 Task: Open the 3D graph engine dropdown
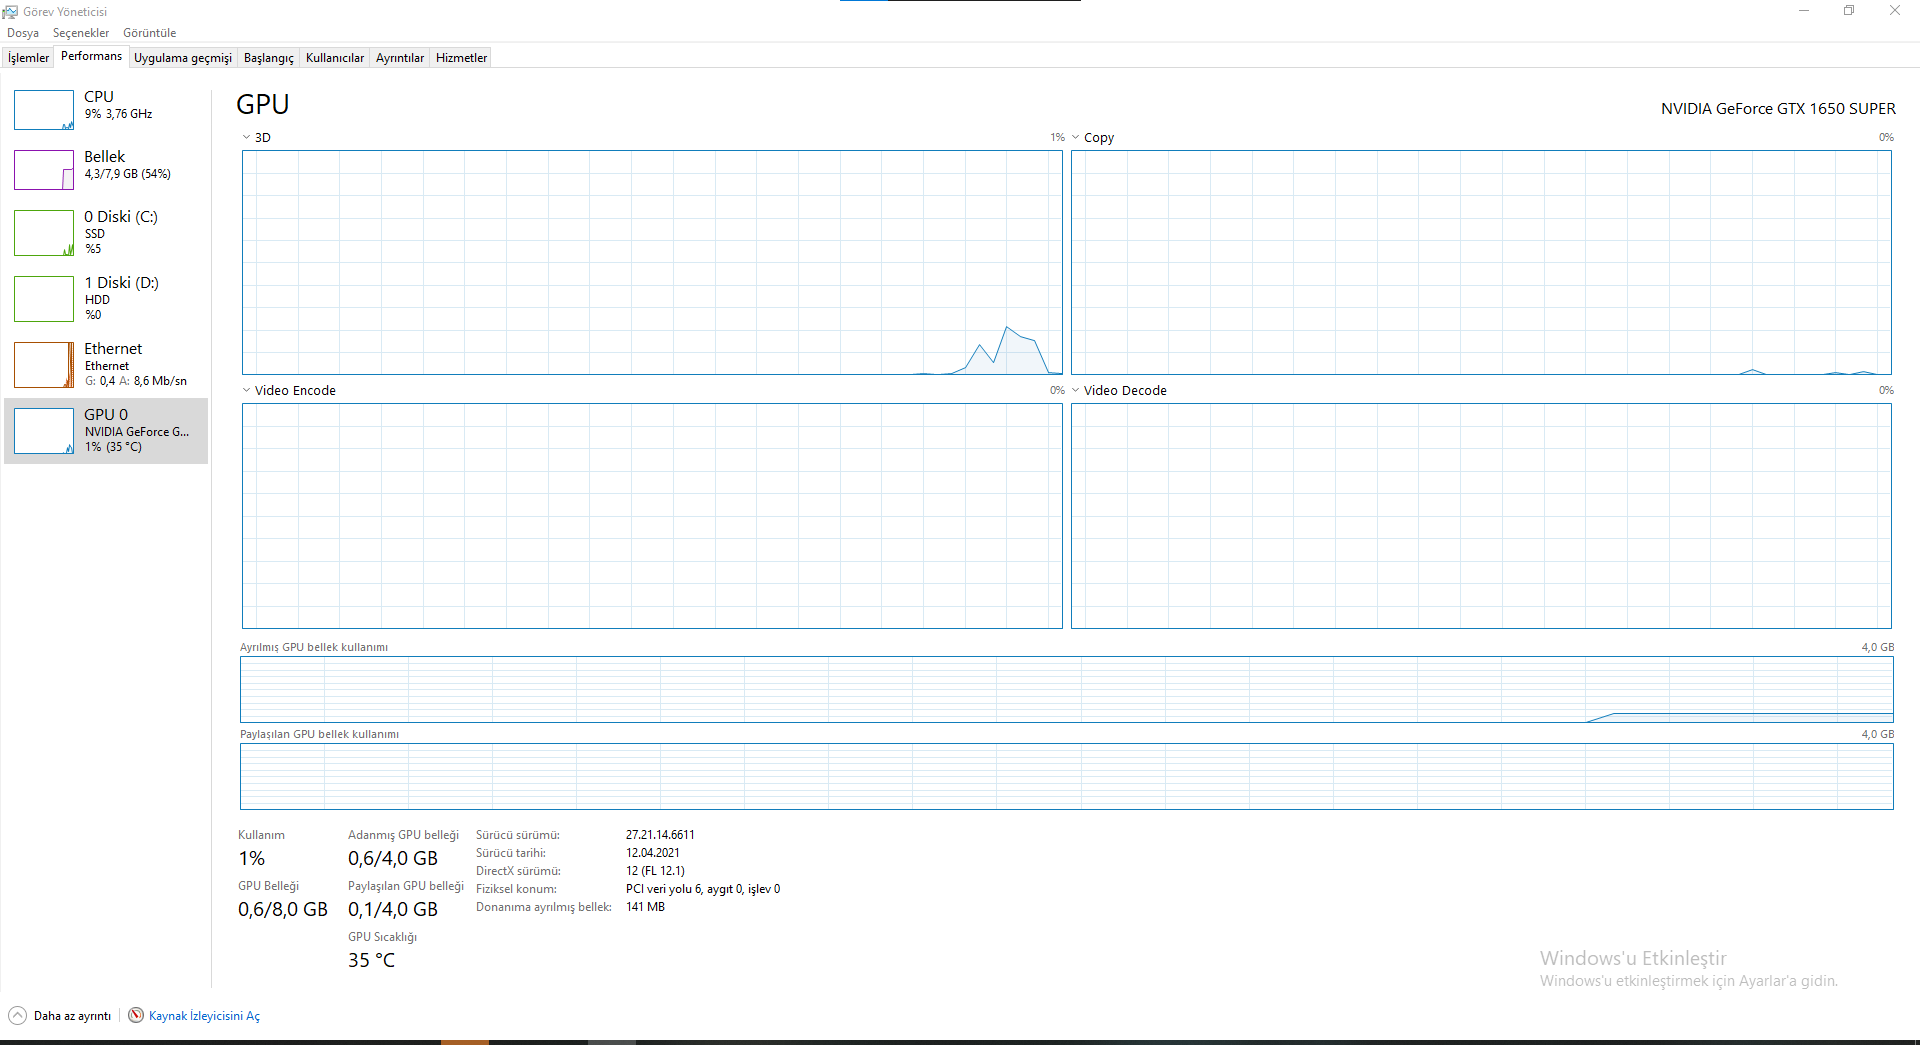(247, 138)
